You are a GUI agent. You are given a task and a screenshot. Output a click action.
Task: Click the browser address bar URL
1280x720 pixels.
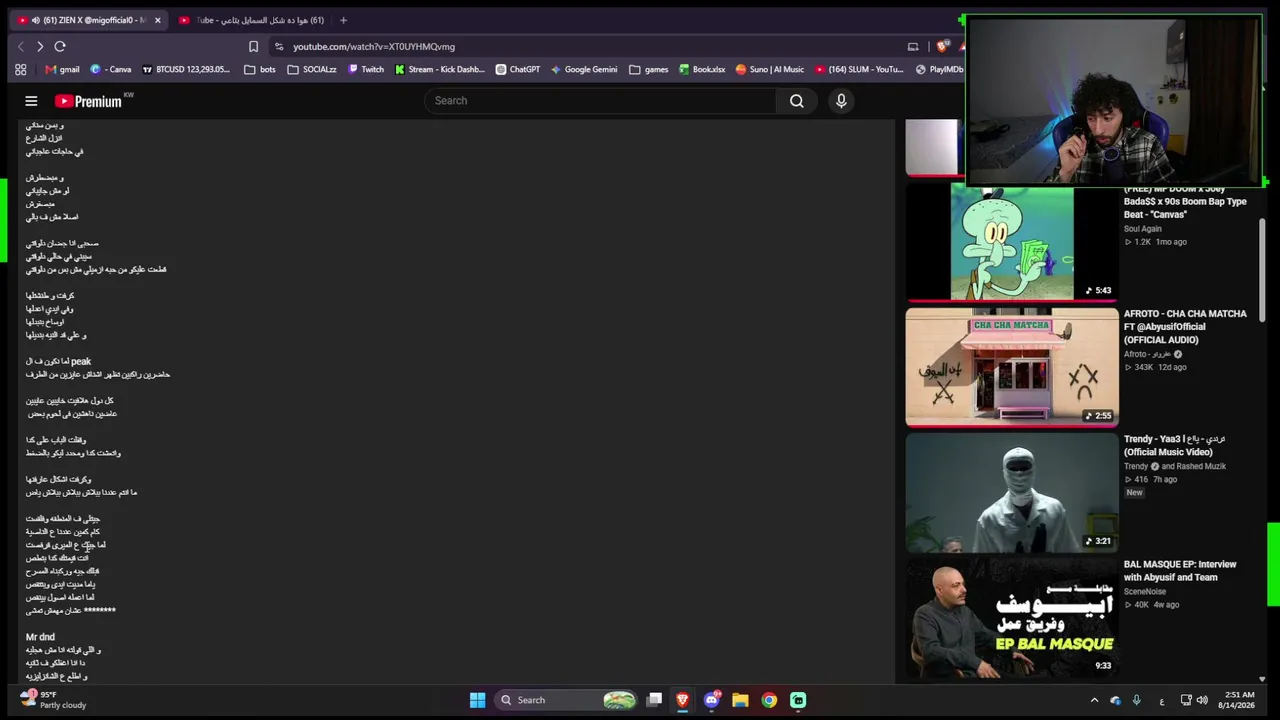374,46
